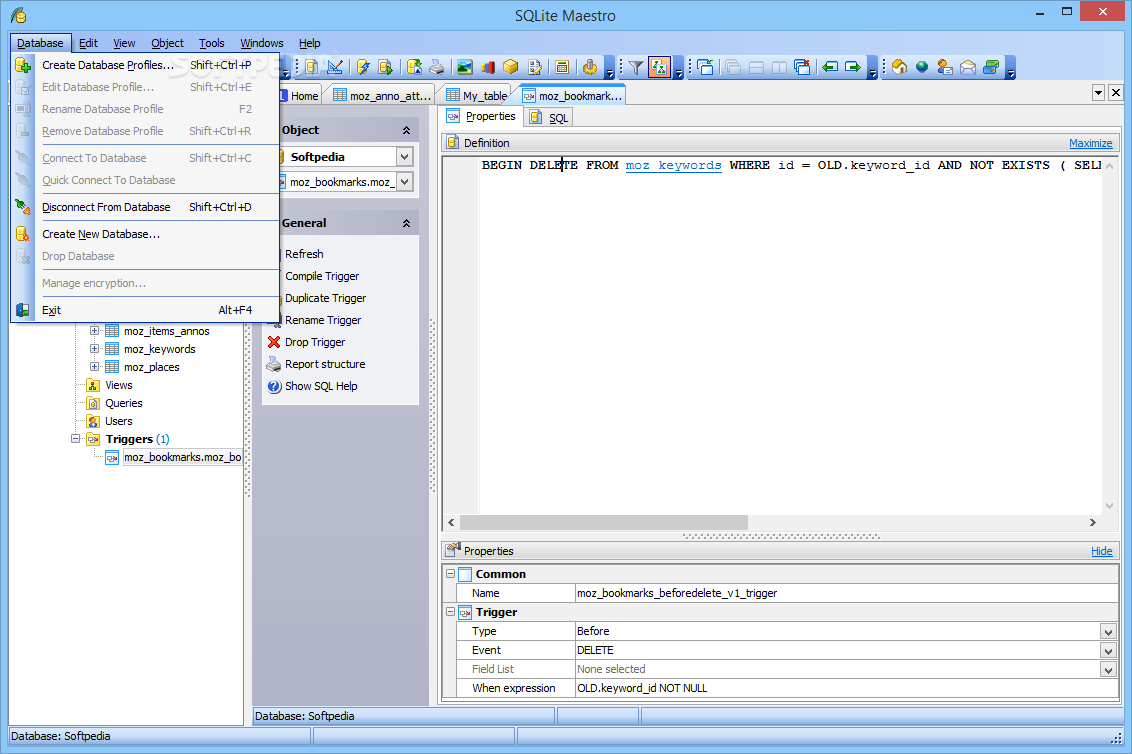
Task: Toggle the highlighted tree-view toolbar button
Action: (659, 67)
